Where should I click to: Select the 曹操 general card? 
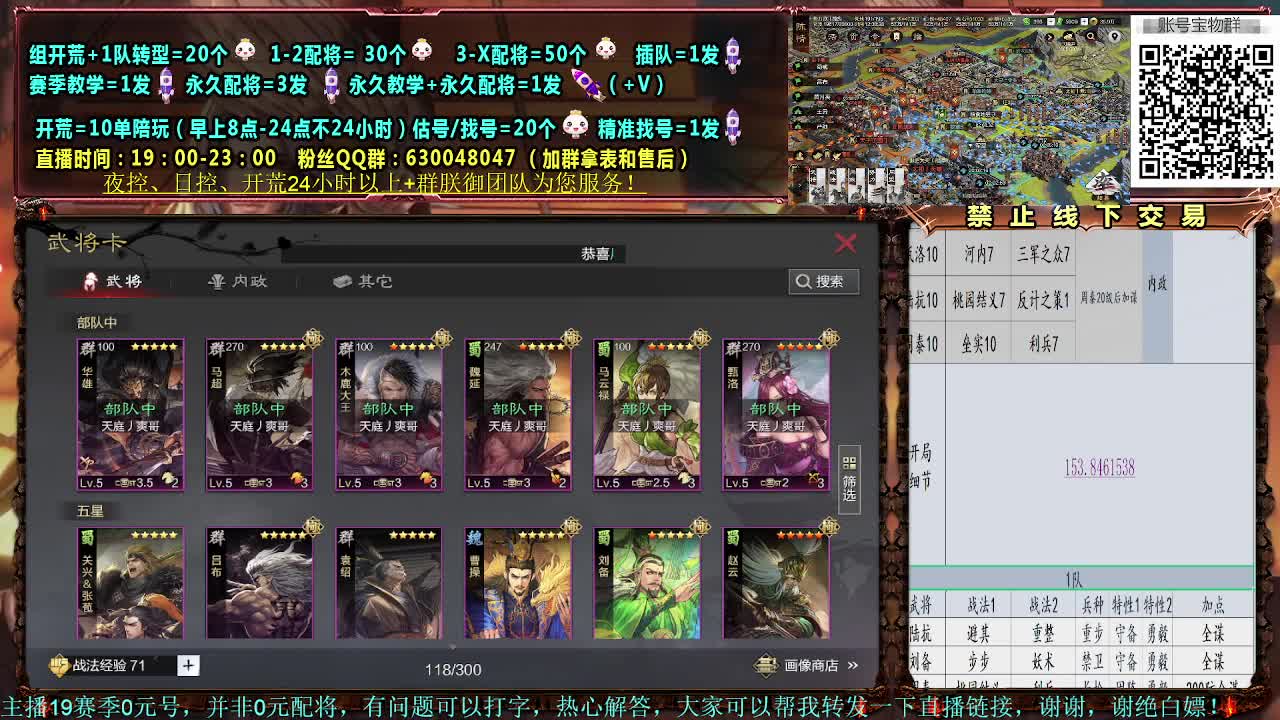(x=517, y=583)
